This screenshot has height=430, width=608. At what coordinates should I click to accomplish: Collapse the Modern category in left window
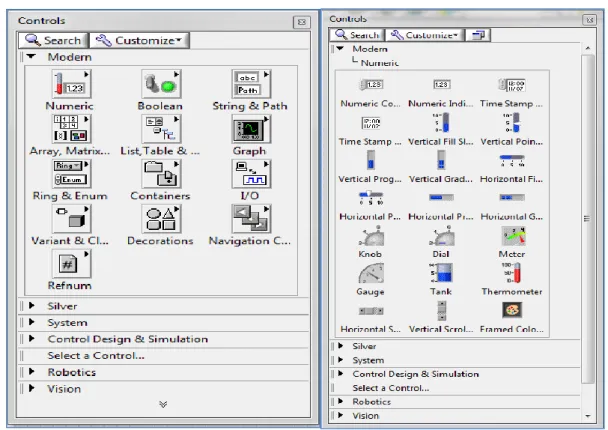pyautogui.click(x=31, y=57)
